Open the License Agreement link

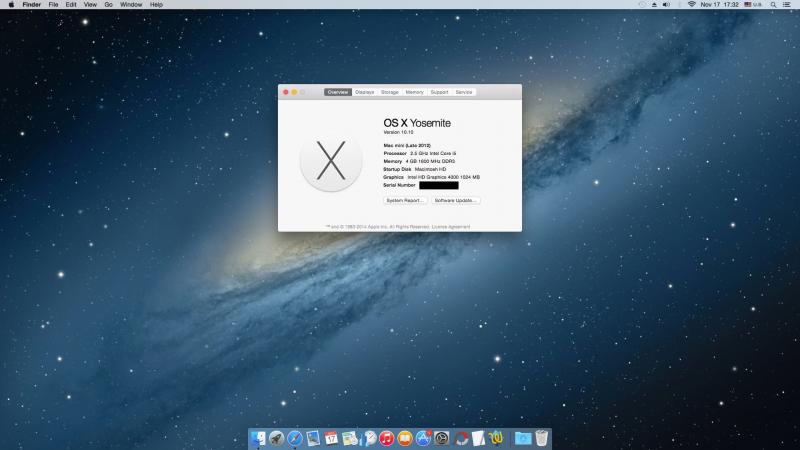[x=451, y=227]
